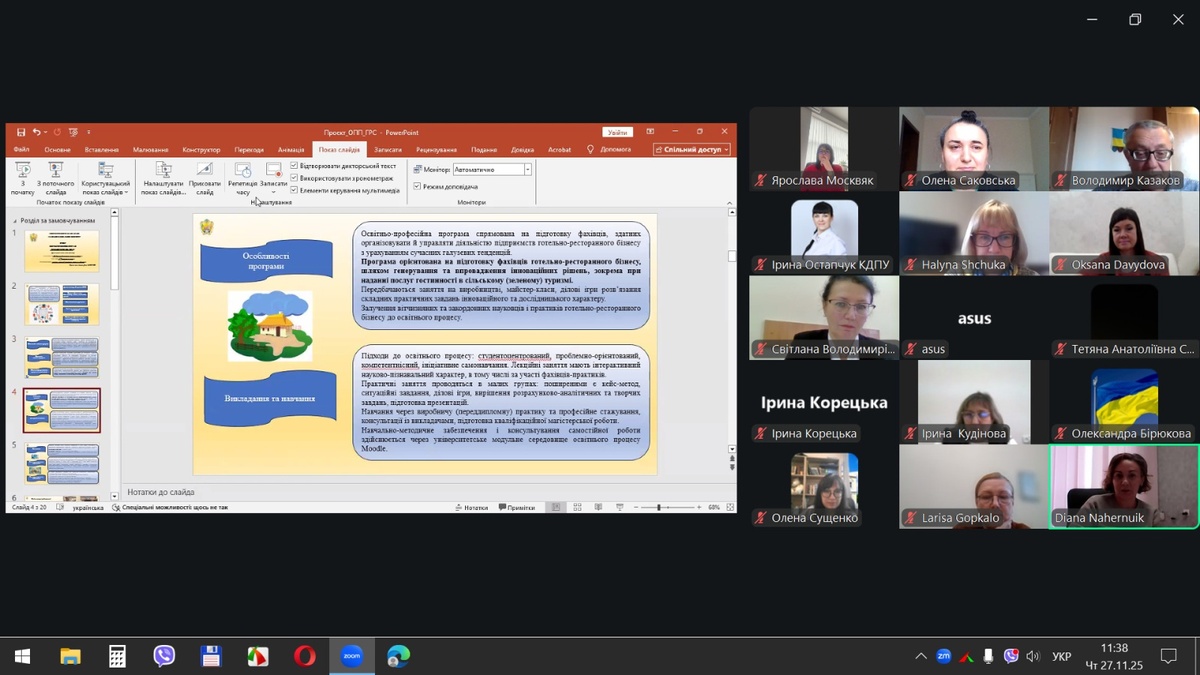
Task: Open the Zoom app on the taskbar
Action: 351,656
